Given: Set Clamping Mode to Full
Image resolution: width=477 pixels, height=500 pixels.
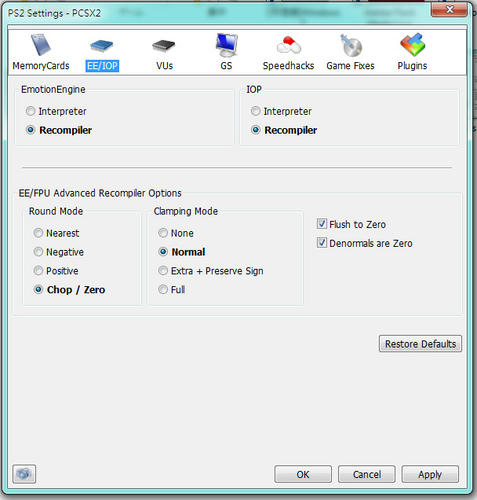Looking at the screenshot, I should pyautogui.click(x=171, y=290).
